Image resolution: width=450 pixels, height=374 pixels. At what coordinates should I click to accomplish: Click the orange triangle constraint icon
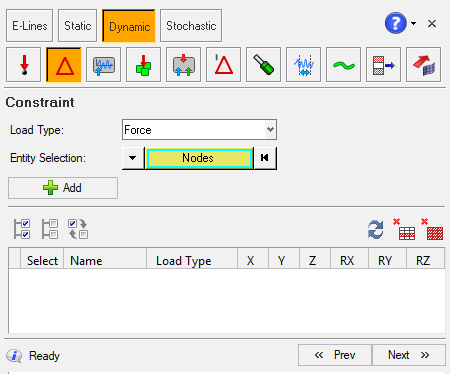(64, 65)
